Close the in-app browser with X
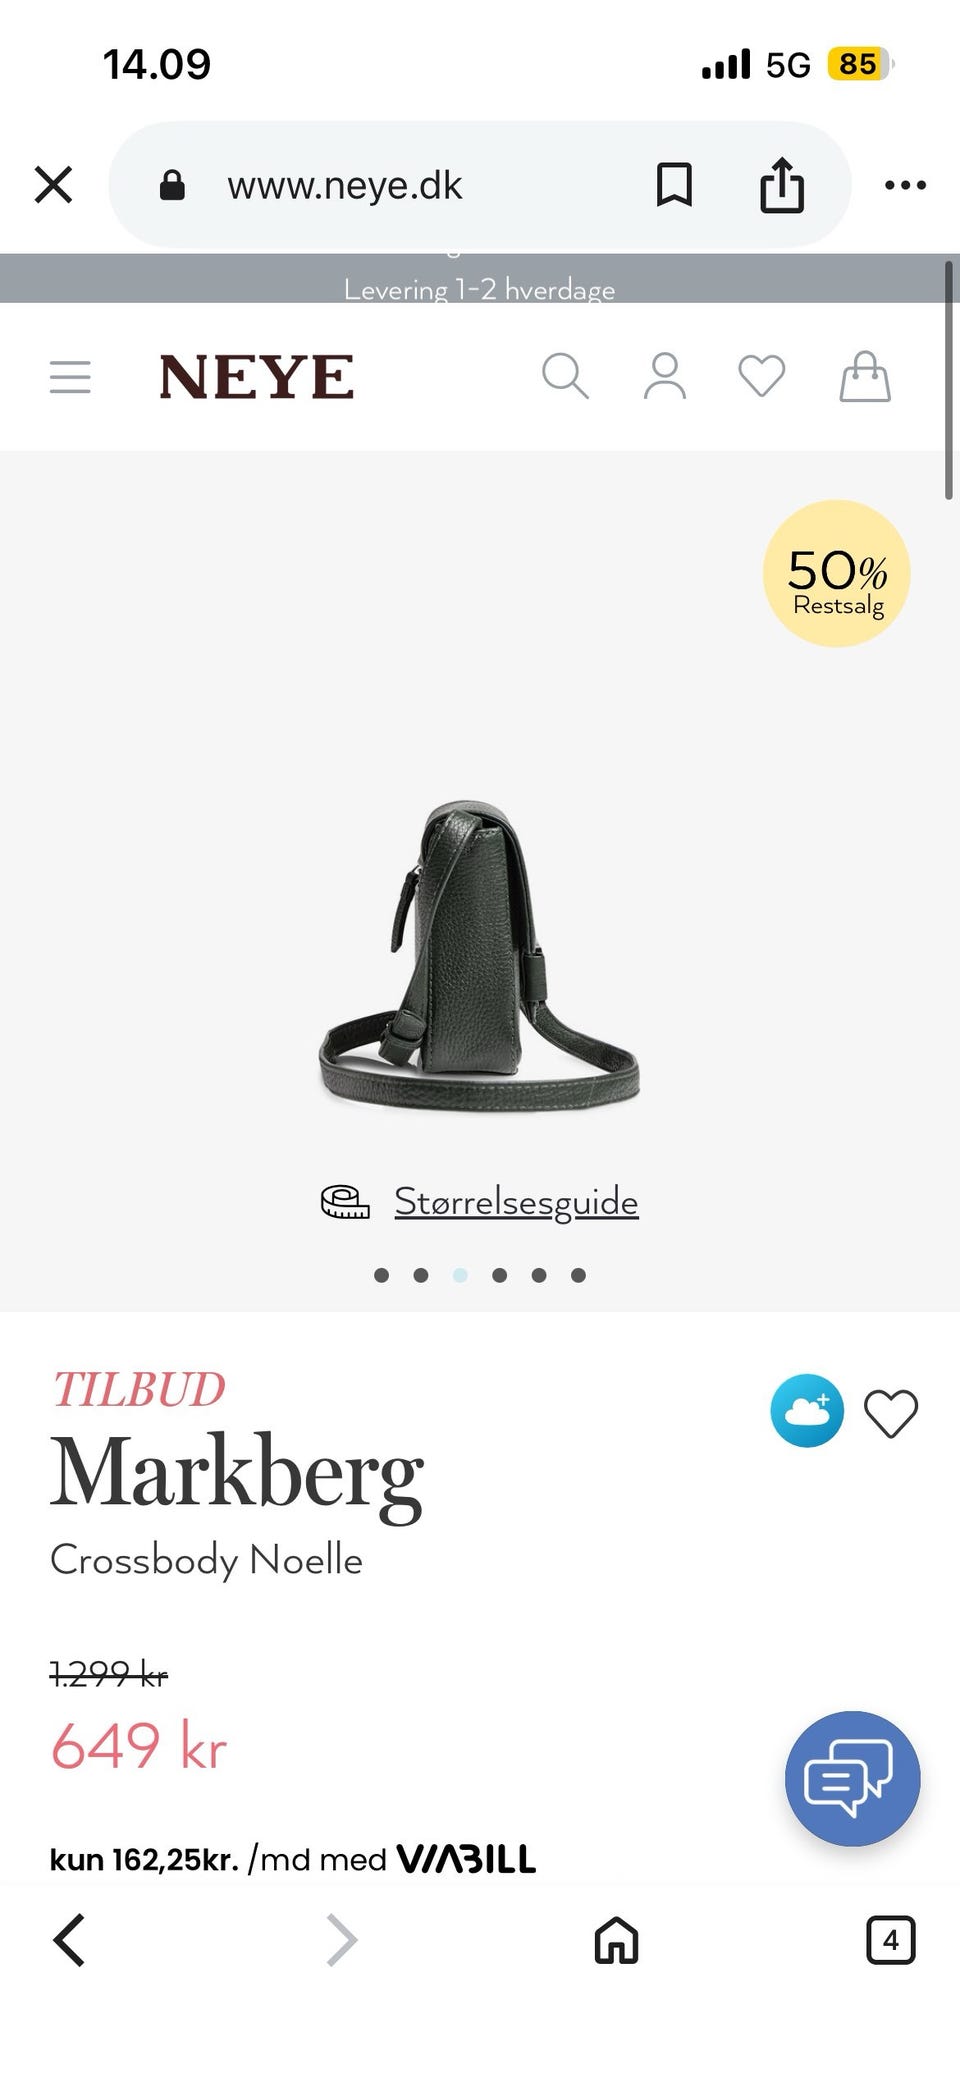Image resolution: width=960 pixels, height=2078 pixels. coord(54,185)
